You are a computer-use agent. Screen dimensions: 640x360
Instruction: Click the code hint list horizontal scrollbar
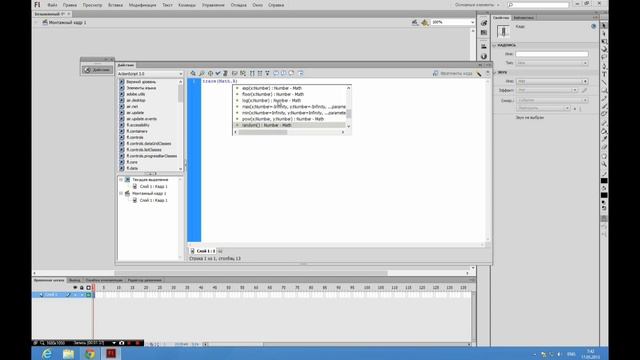(289, 132)
